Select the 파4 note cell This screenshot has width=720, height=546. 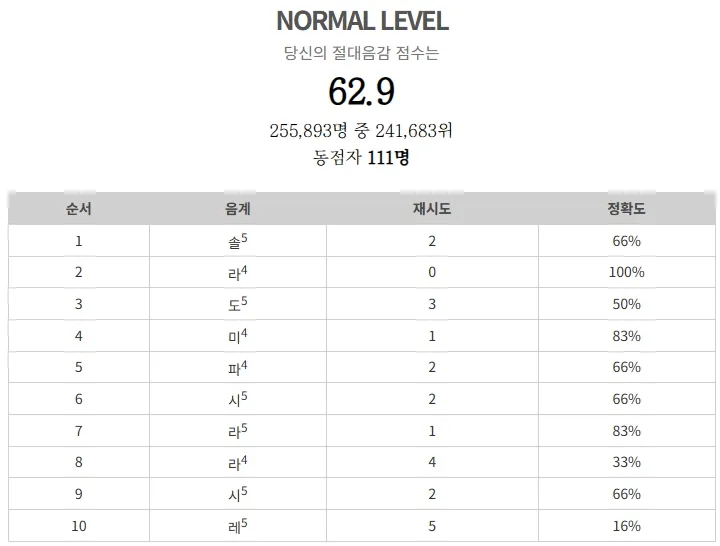238,367
